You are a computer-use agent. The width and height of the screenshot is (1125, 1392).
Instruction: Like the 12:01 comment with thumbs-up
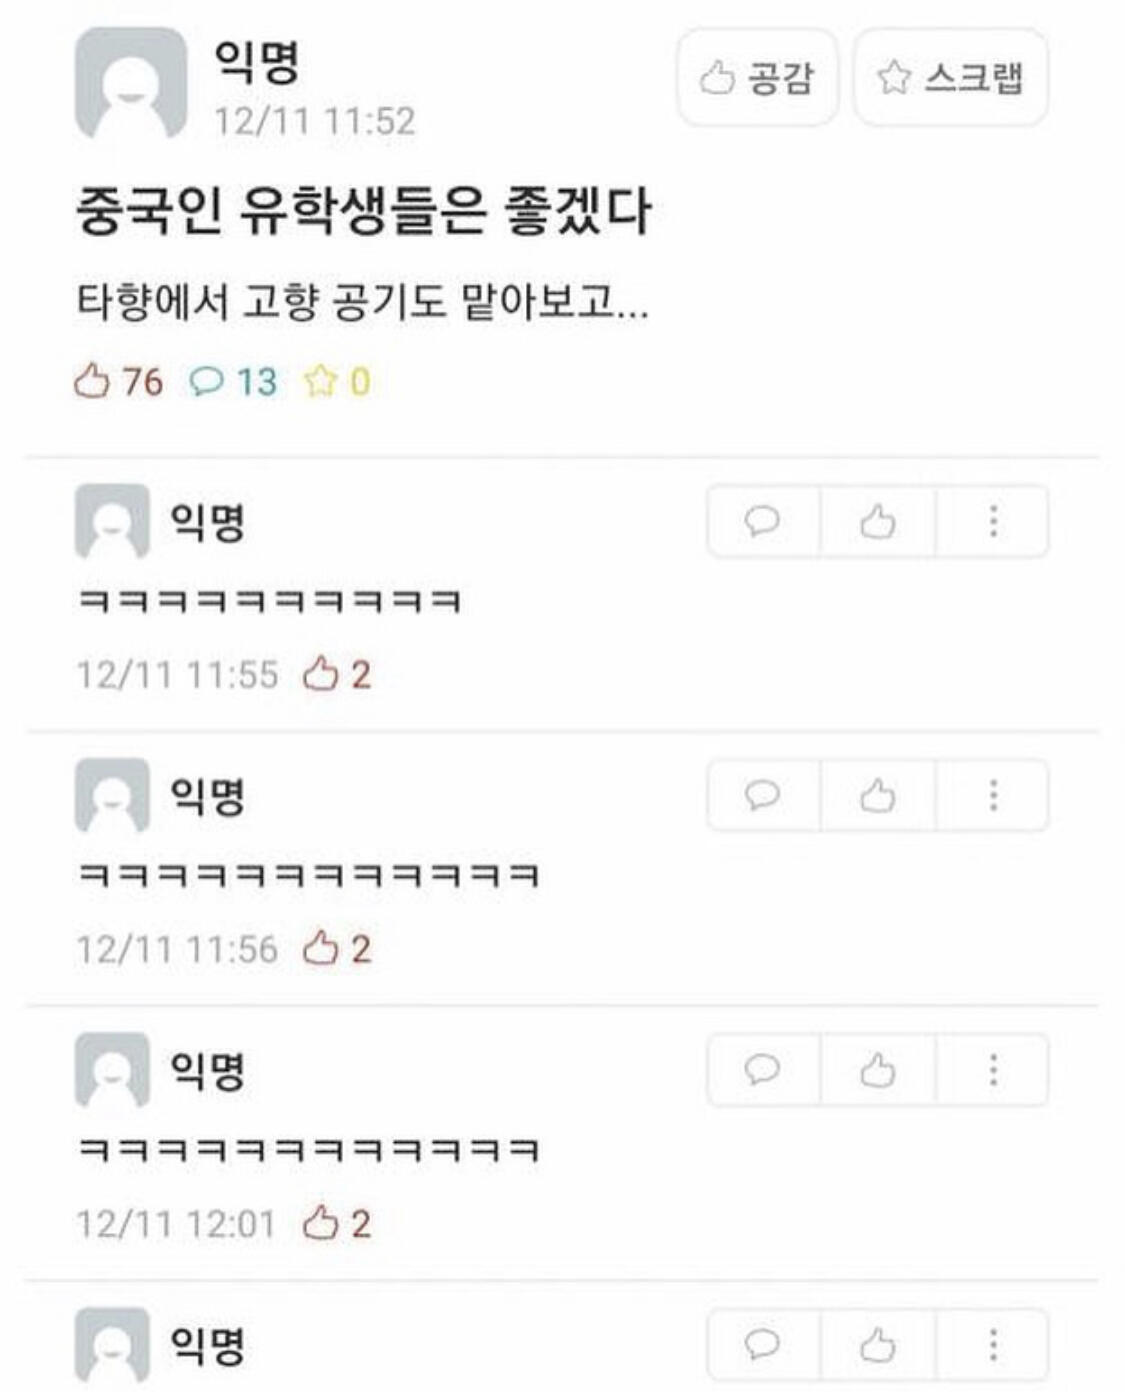878,1070
